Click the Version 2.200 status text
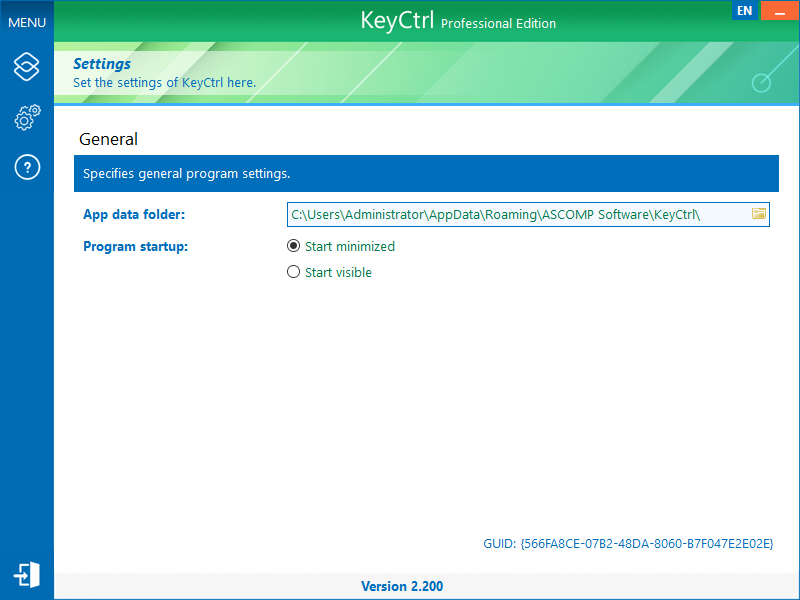The height and width of the screenshot is (600, 800). tap(402, 586)
